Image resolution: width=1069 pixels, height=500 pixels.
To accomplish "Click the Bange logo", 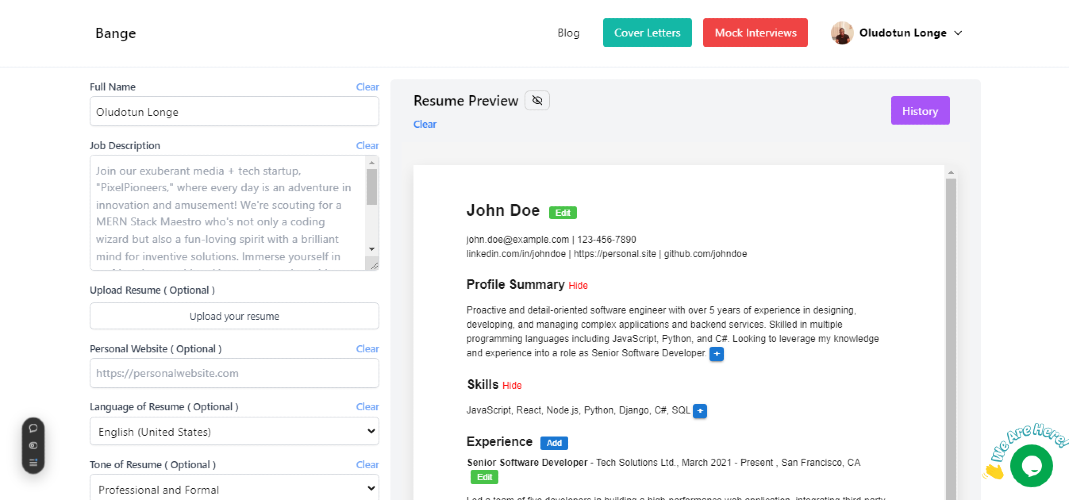I will (x=116, y=33).
